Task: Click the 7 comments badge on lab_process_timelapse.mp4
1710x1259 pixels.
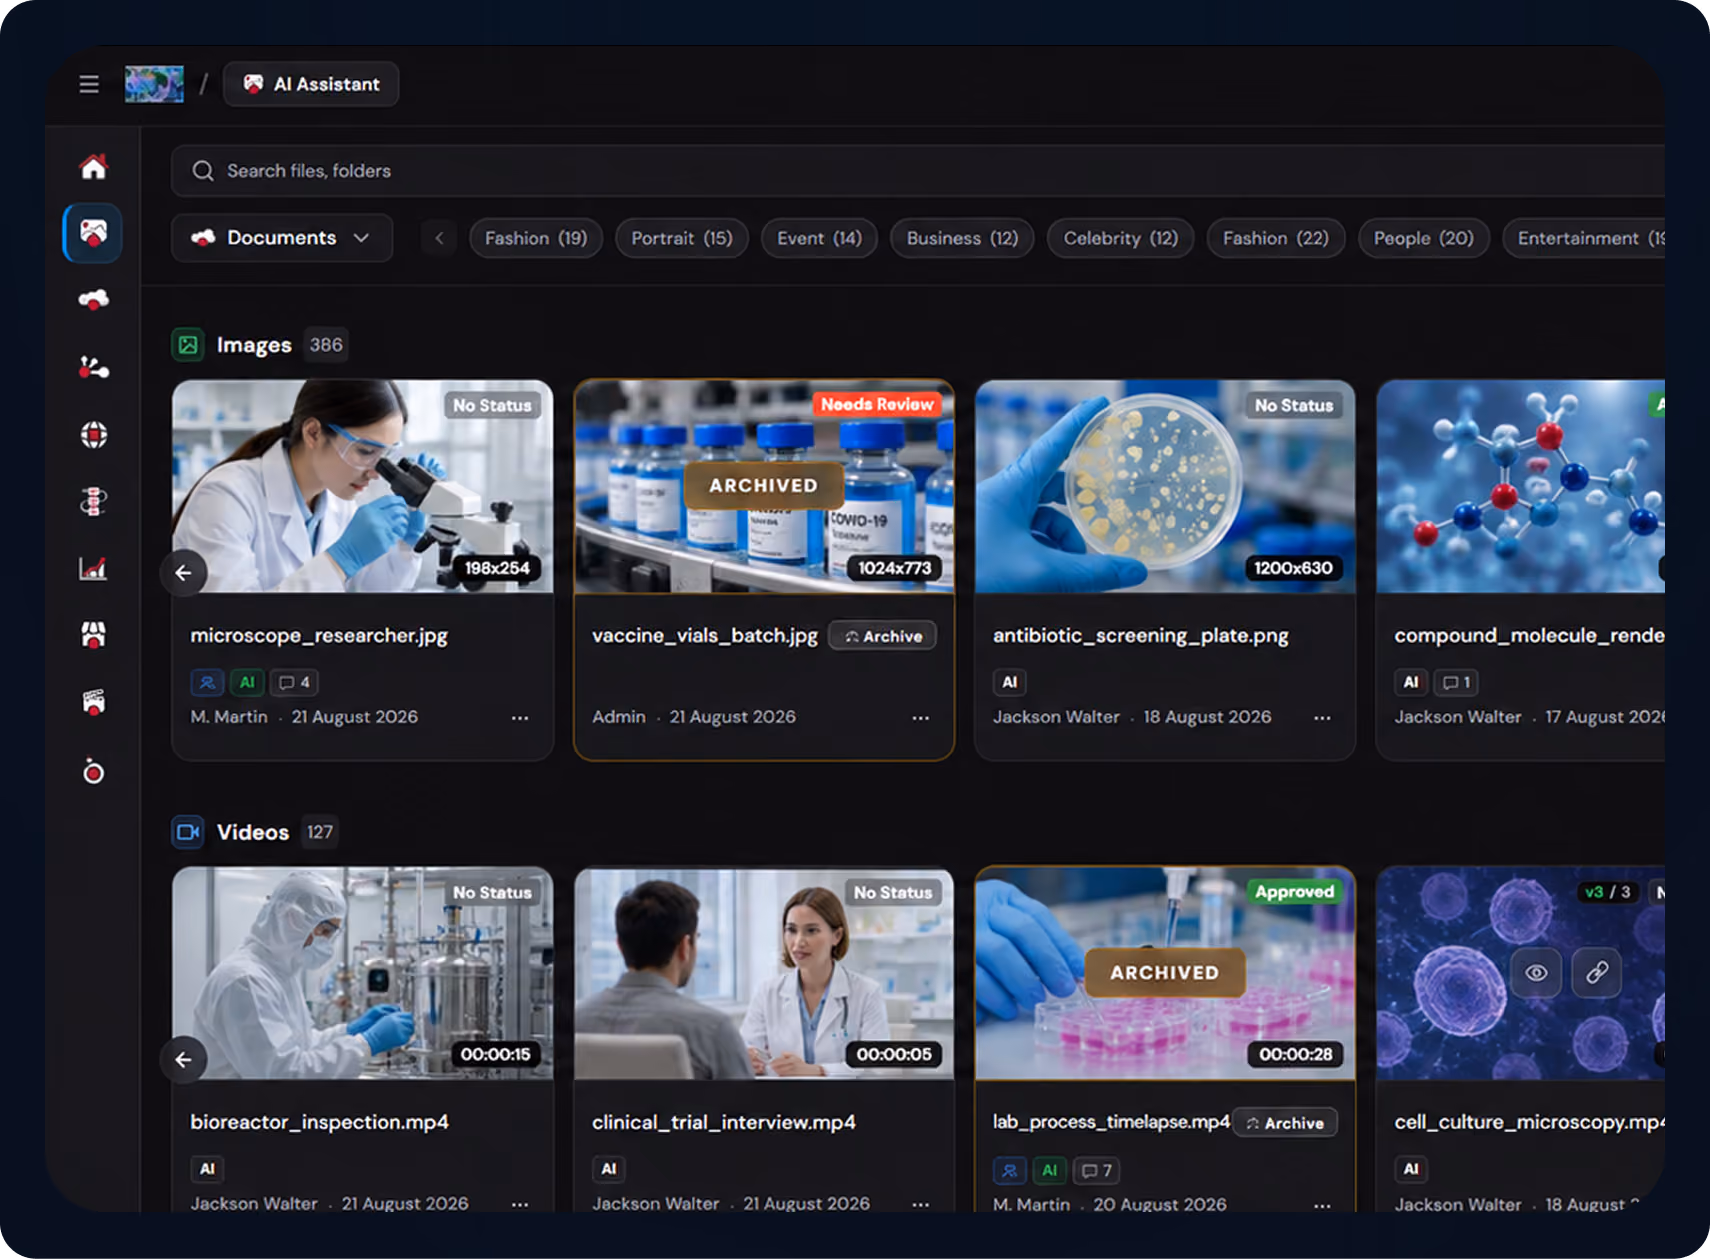Action: click(1097, 1170)
